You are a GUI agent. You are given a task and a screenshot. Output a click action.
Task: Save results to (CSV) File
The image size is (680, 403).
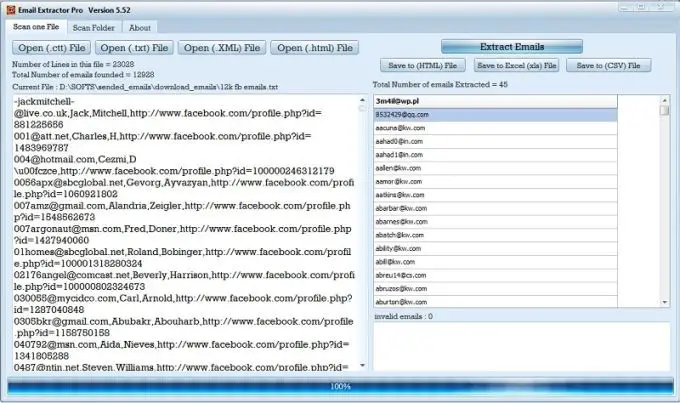pos(608,66)
